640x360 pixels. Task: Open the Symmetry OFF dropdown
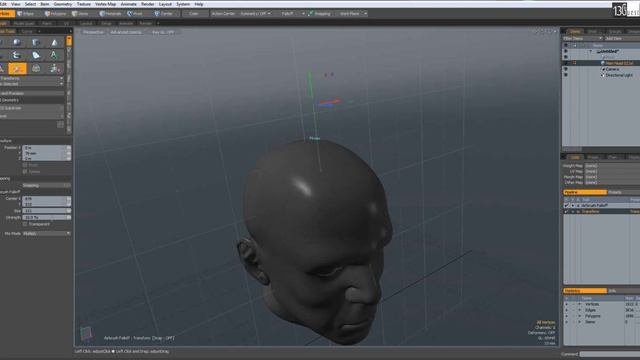pyautogui.click(x=256, y=13)
